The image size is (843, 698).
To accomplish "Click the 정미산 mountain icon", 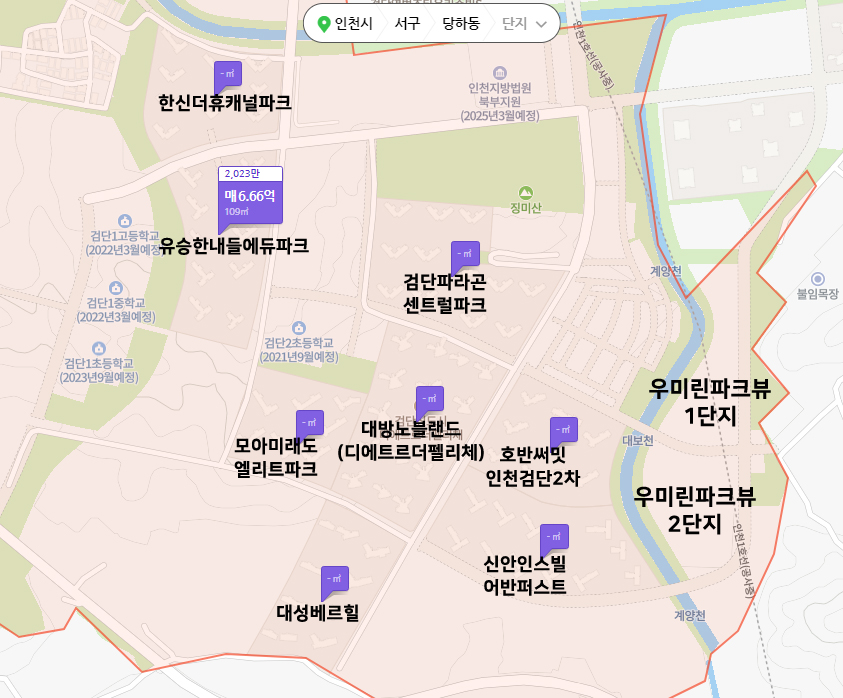I will pos(526,193).
